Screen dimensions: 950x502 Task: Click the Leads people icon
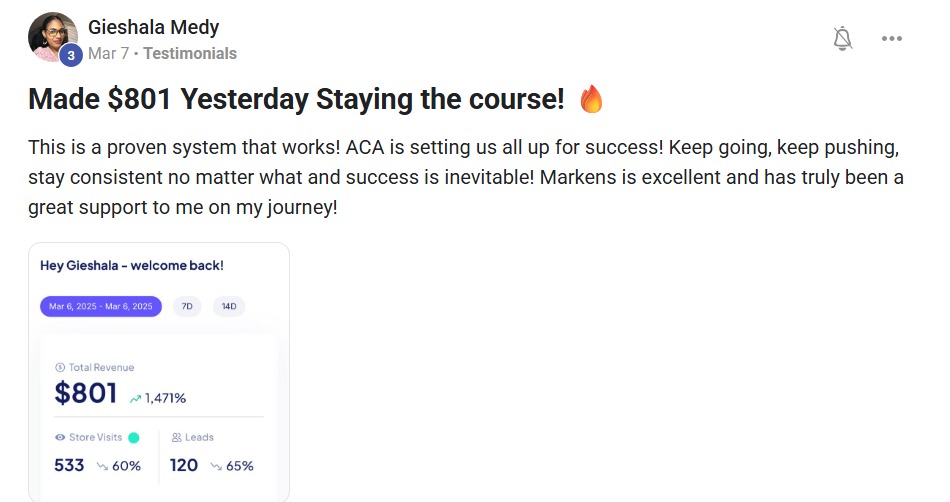(176, 437)
